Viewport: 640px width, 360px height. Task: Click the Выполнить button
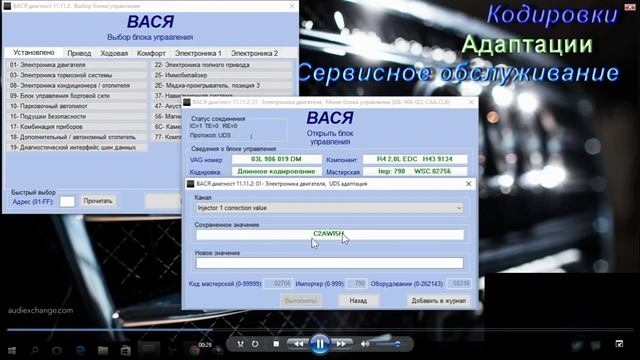pyautogui.click(x=300, y=301)
